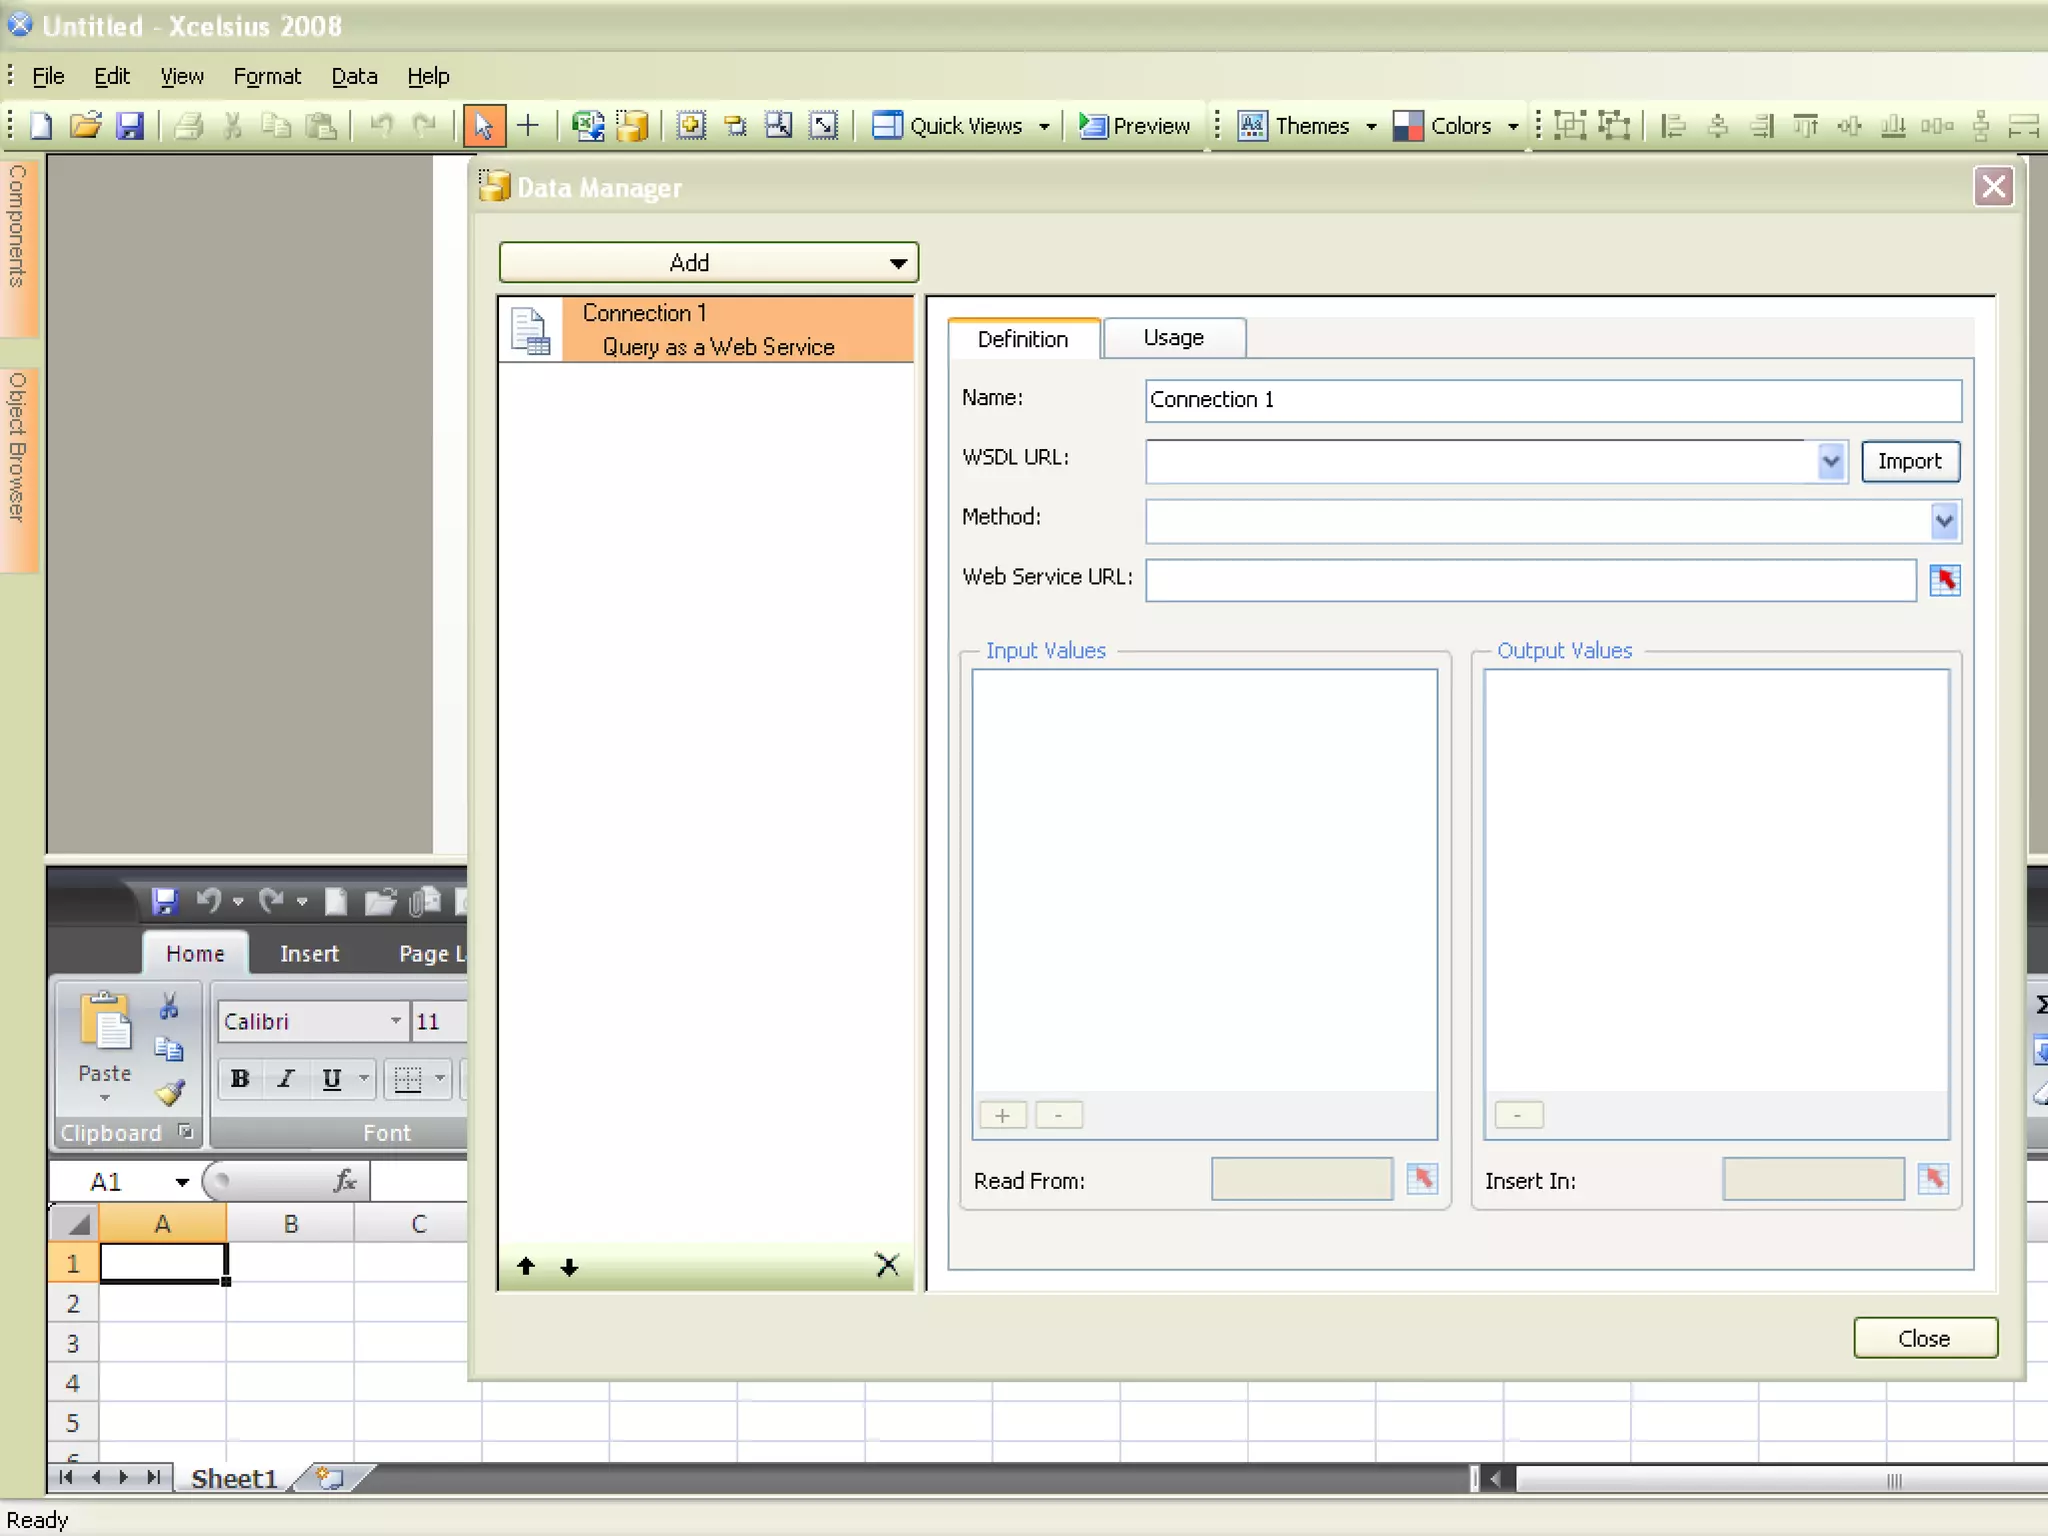2048x1536 pixels.
Task: Click the Save icon in Xcelsius toolbar
Action: click(x=130, y=125)
